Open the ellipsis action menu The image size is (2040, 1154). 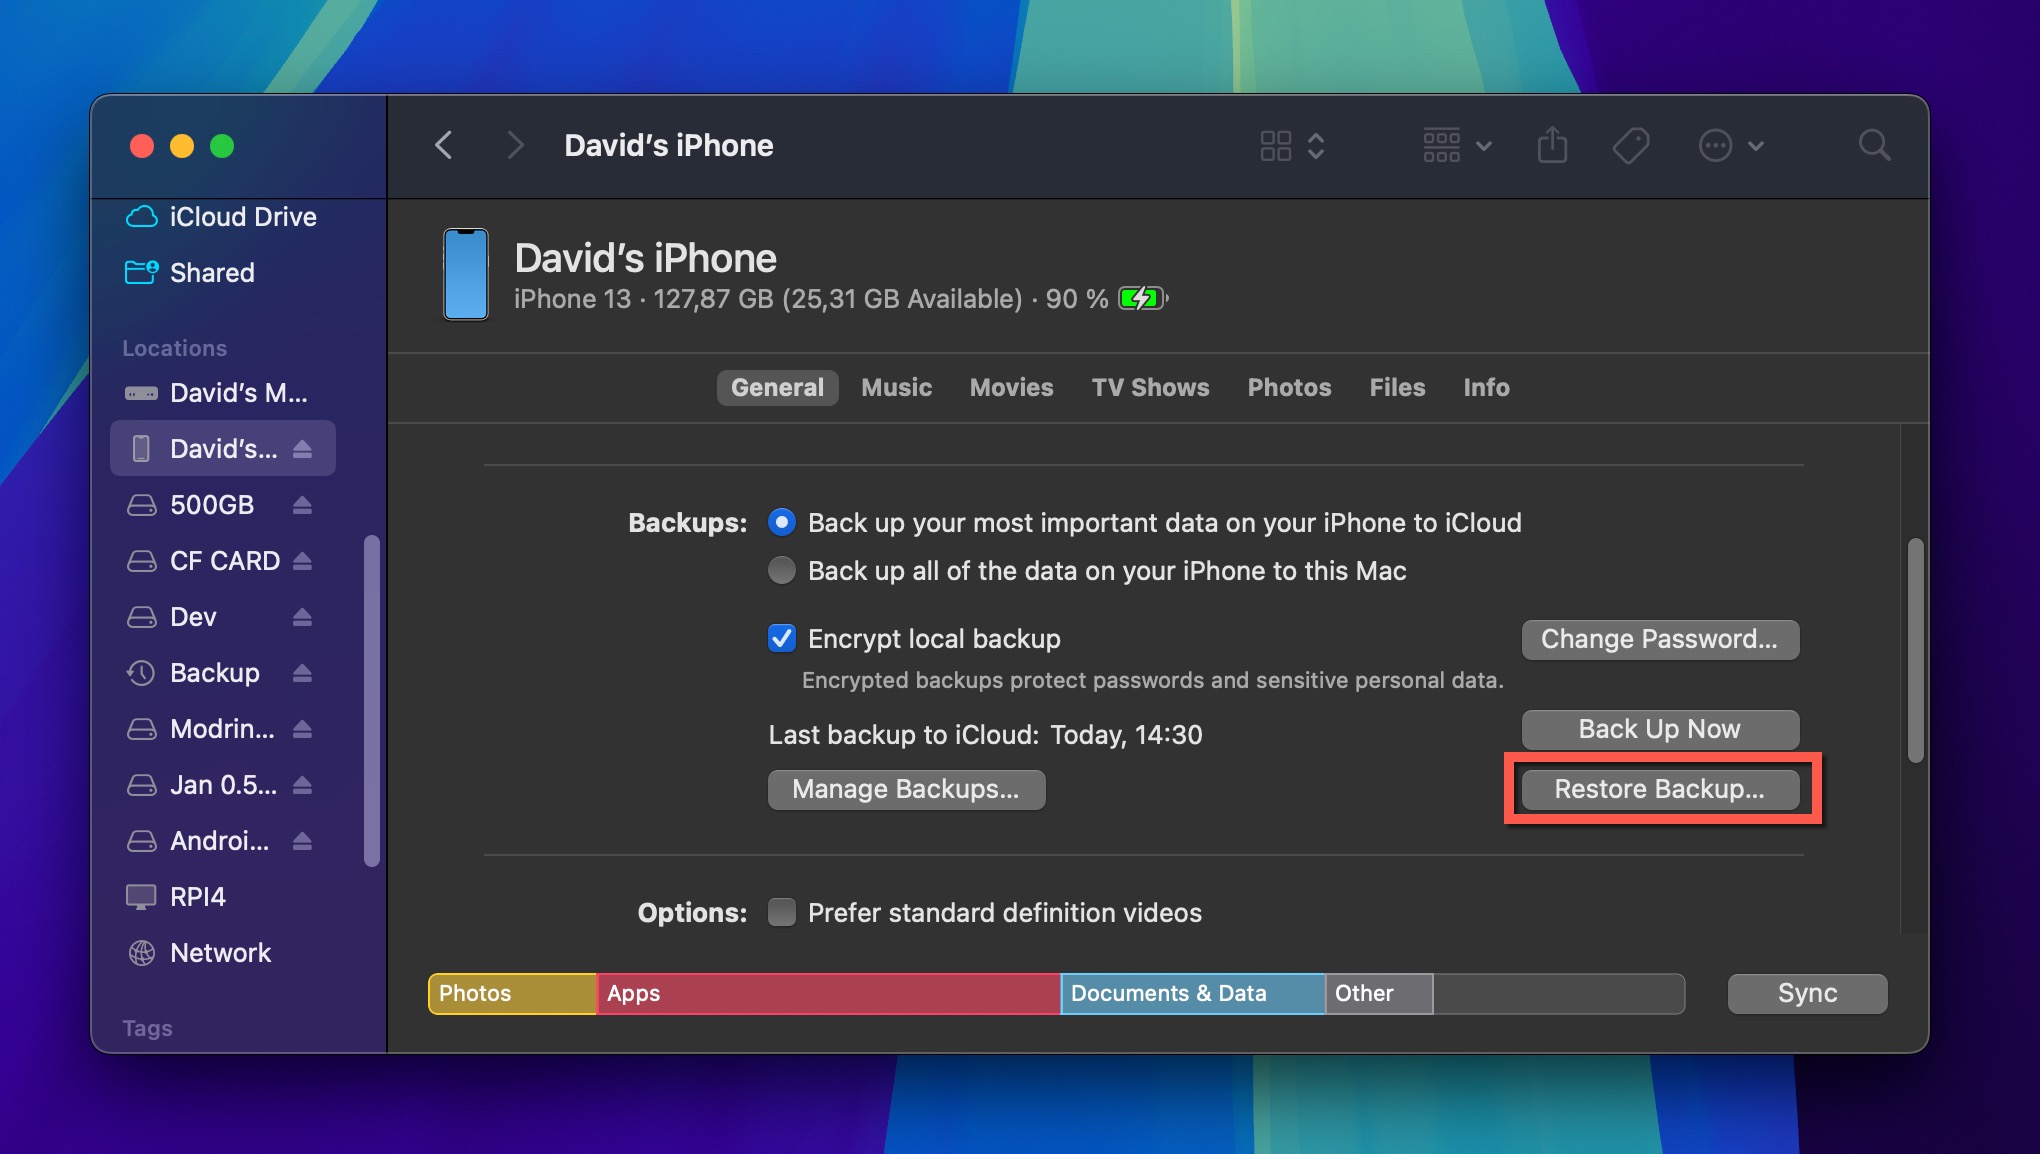coord(1731,146)
